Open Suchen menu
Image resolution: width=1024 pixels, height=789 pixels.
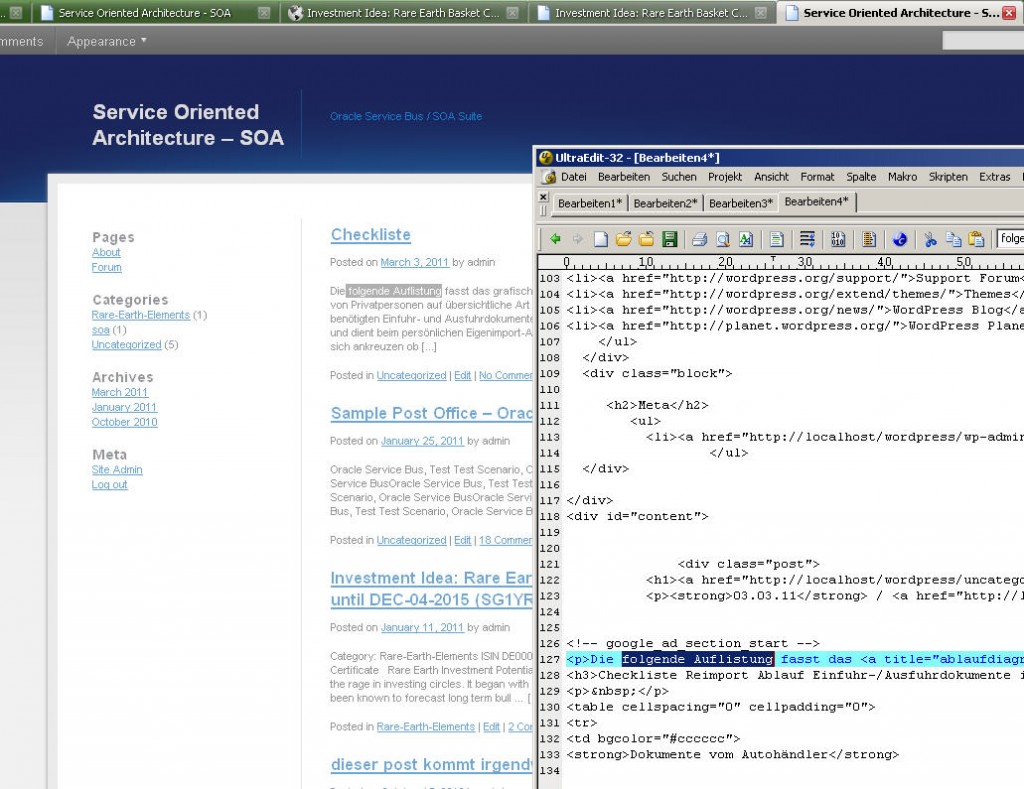[679, 177]
